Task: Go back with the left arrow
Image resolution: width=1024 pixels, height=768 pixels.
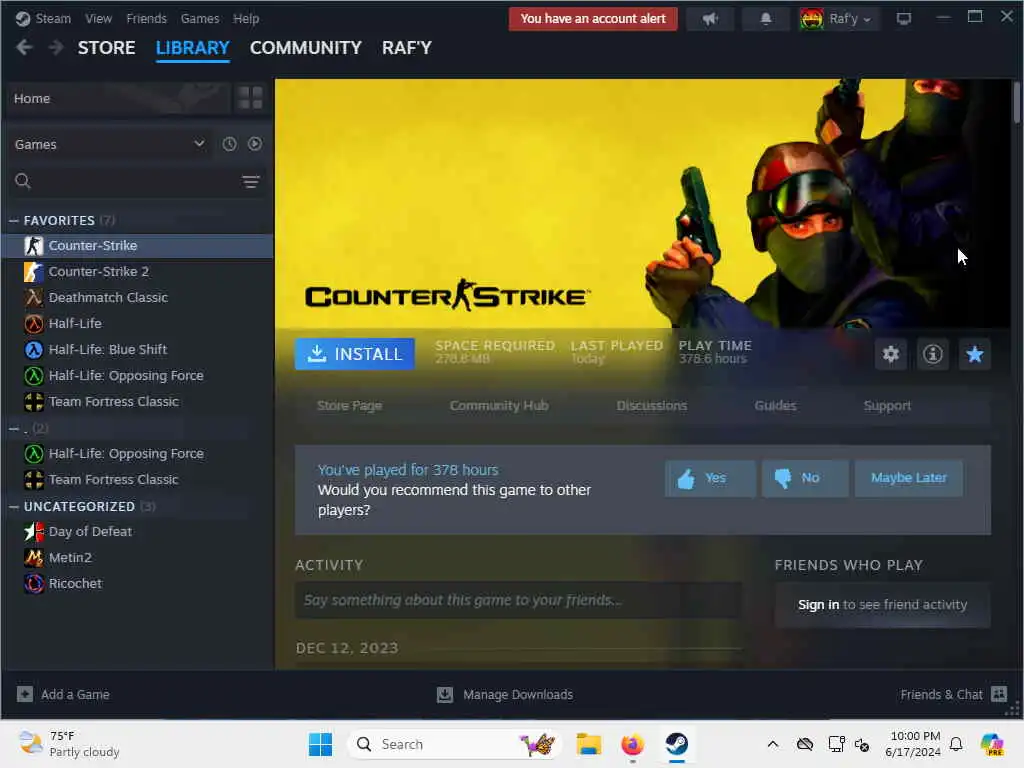Action: [24, 48]
